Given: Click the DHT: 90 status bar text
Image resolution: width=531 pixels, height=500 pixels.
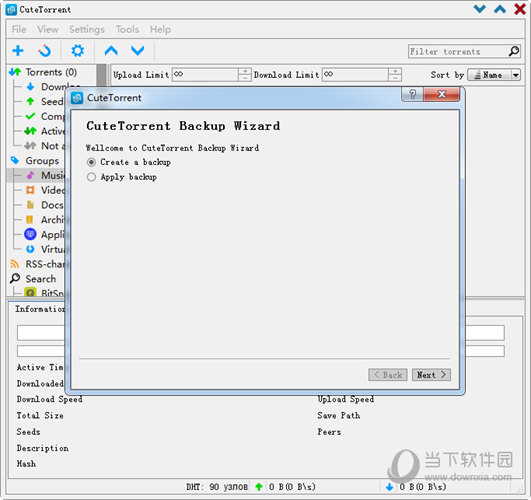Looking at the screenshot, I should click(217, 487).
